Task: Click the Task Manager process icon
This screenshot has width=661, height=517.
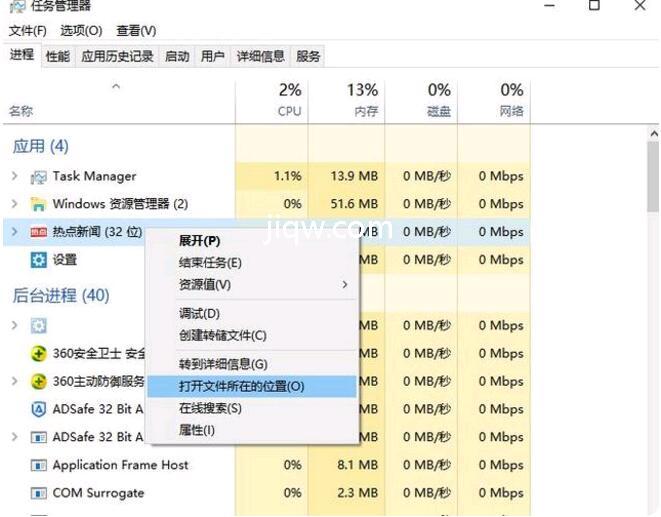Action: pyautogui.click(x=39, y=177)
